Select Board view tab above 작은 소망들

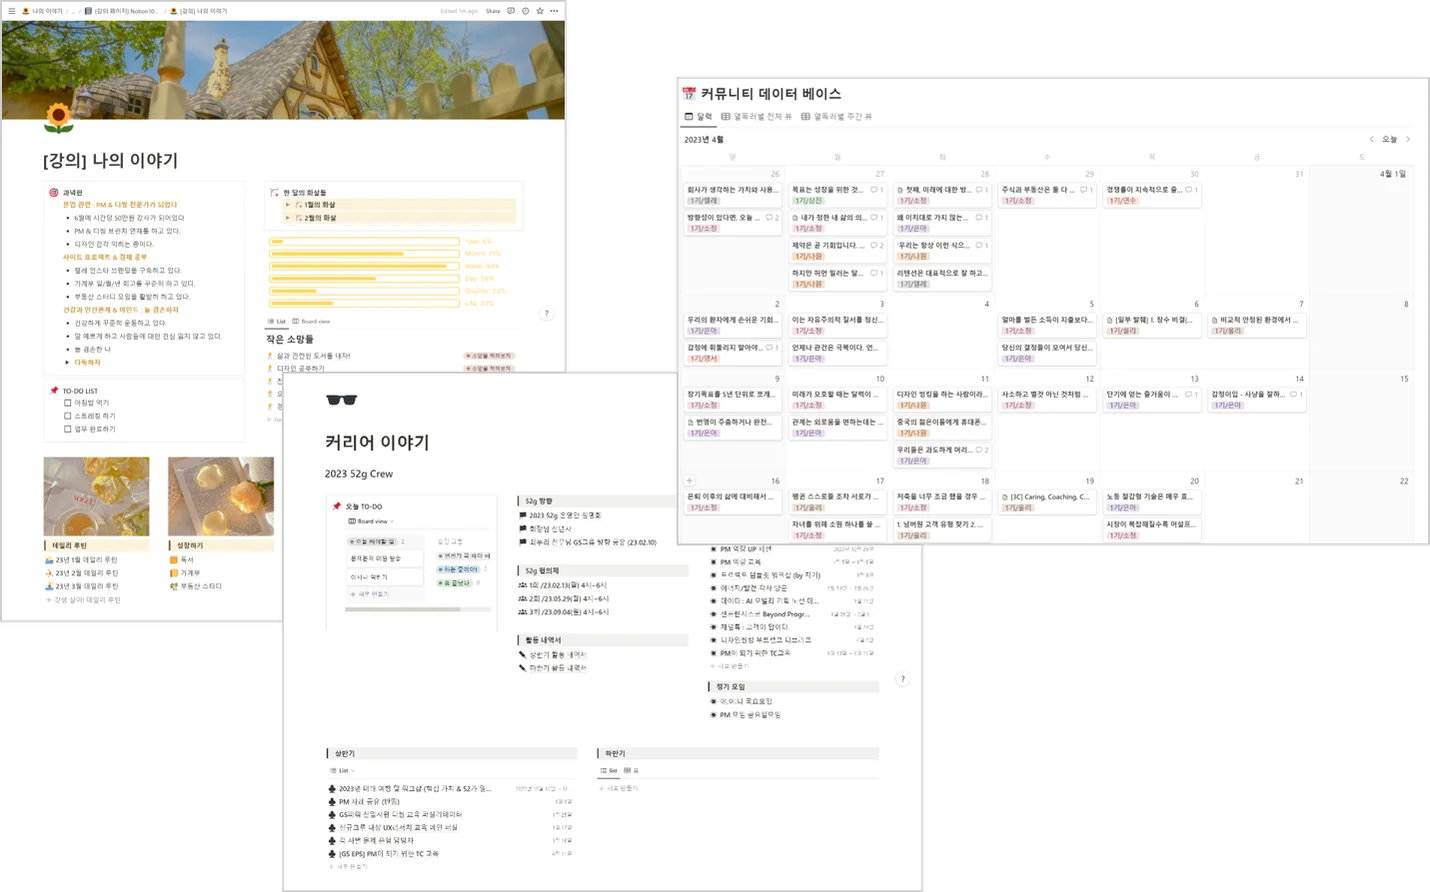311,321
